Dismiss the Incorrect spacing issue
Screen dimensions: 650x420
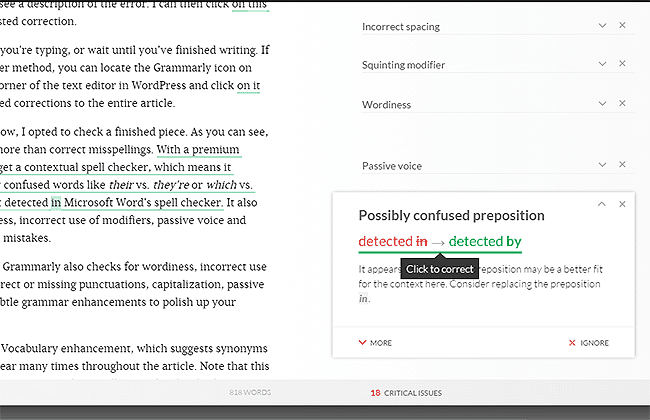point(622,25)
